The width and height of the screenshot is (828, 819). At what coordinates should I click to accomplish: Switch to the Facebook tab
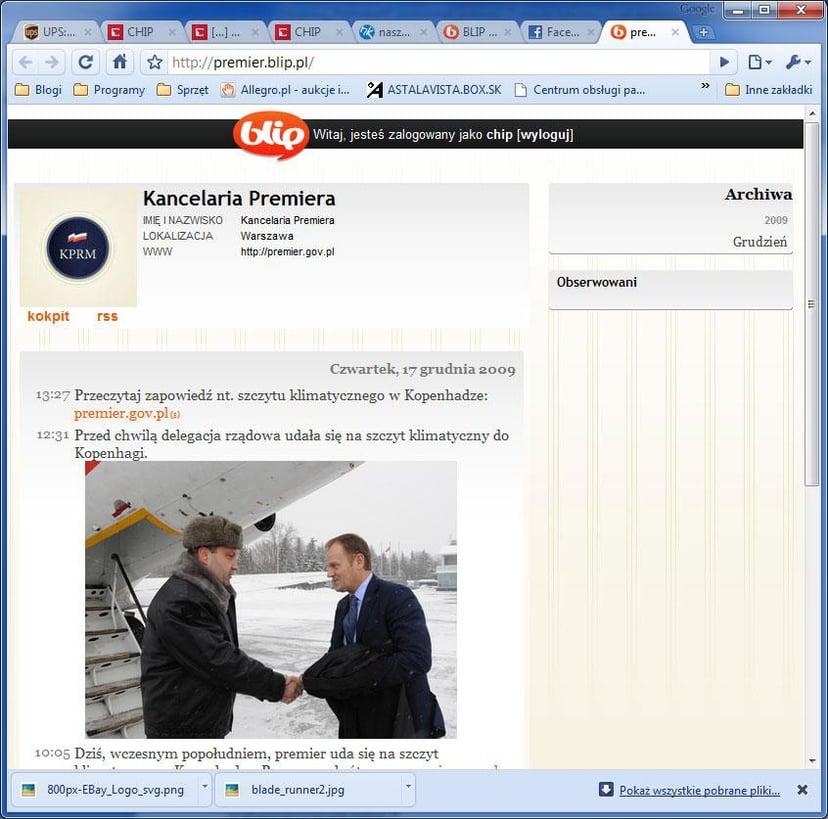pyautogui.click(x=556, y=31)
